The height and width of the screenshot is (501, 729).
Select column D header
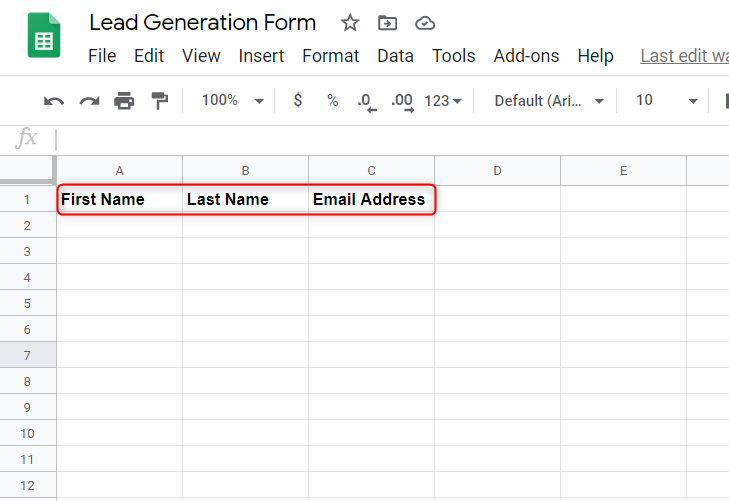[497, 171]
